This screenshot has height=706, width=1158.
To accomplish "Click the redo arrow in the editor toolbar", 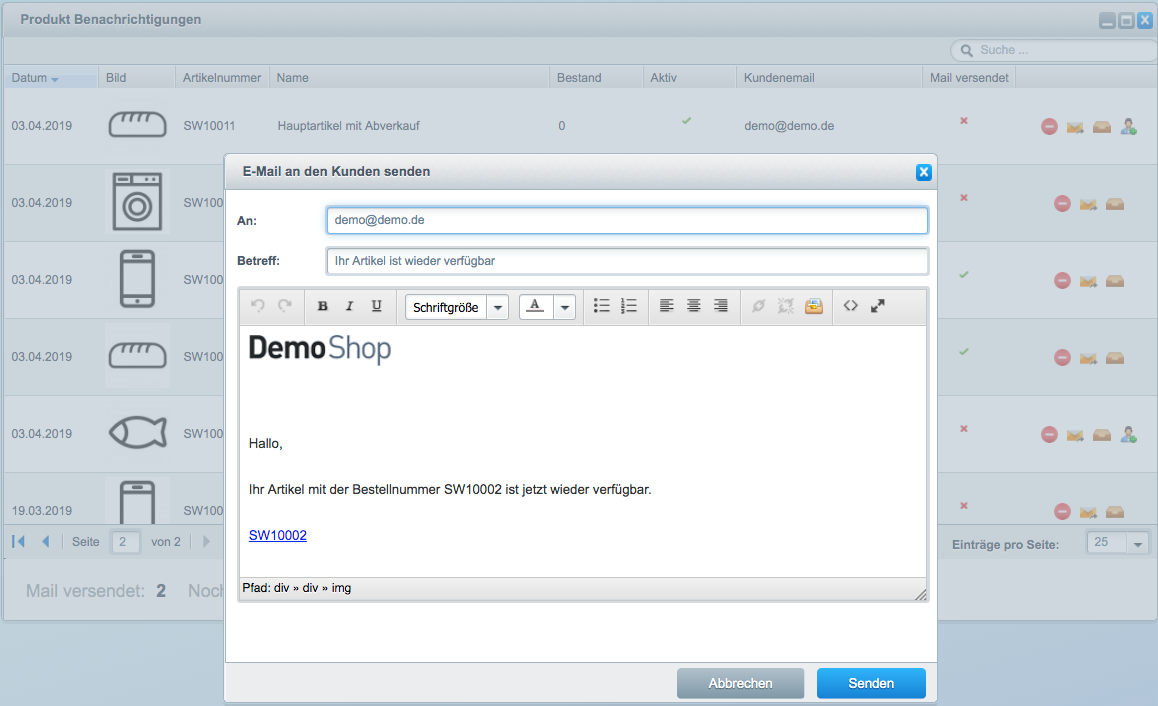I will pos(284,306).
